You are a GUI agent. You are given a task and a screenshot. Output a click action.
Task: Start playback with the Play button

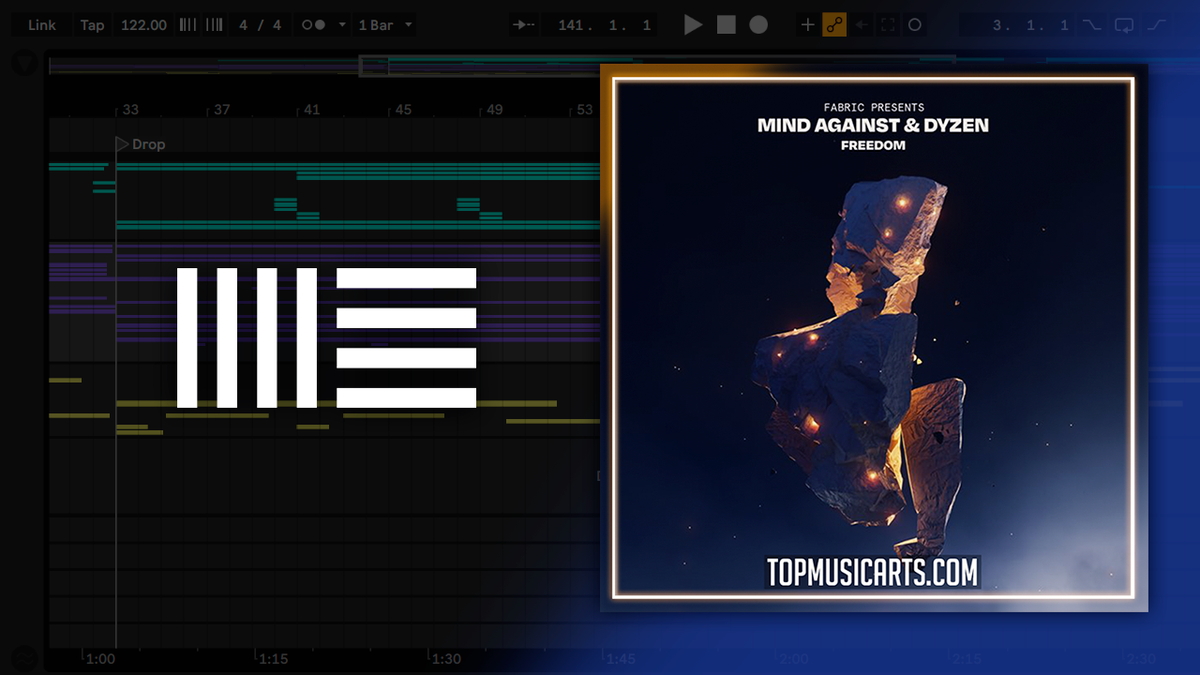[693, 25]
